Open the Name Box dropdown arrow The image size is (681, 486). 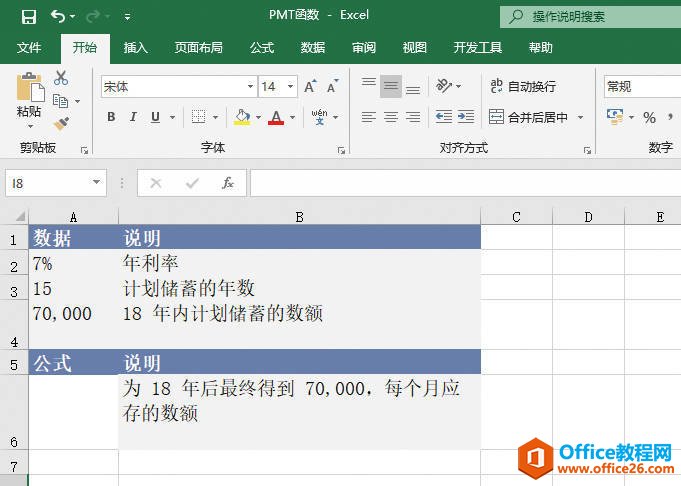[96, 183]
